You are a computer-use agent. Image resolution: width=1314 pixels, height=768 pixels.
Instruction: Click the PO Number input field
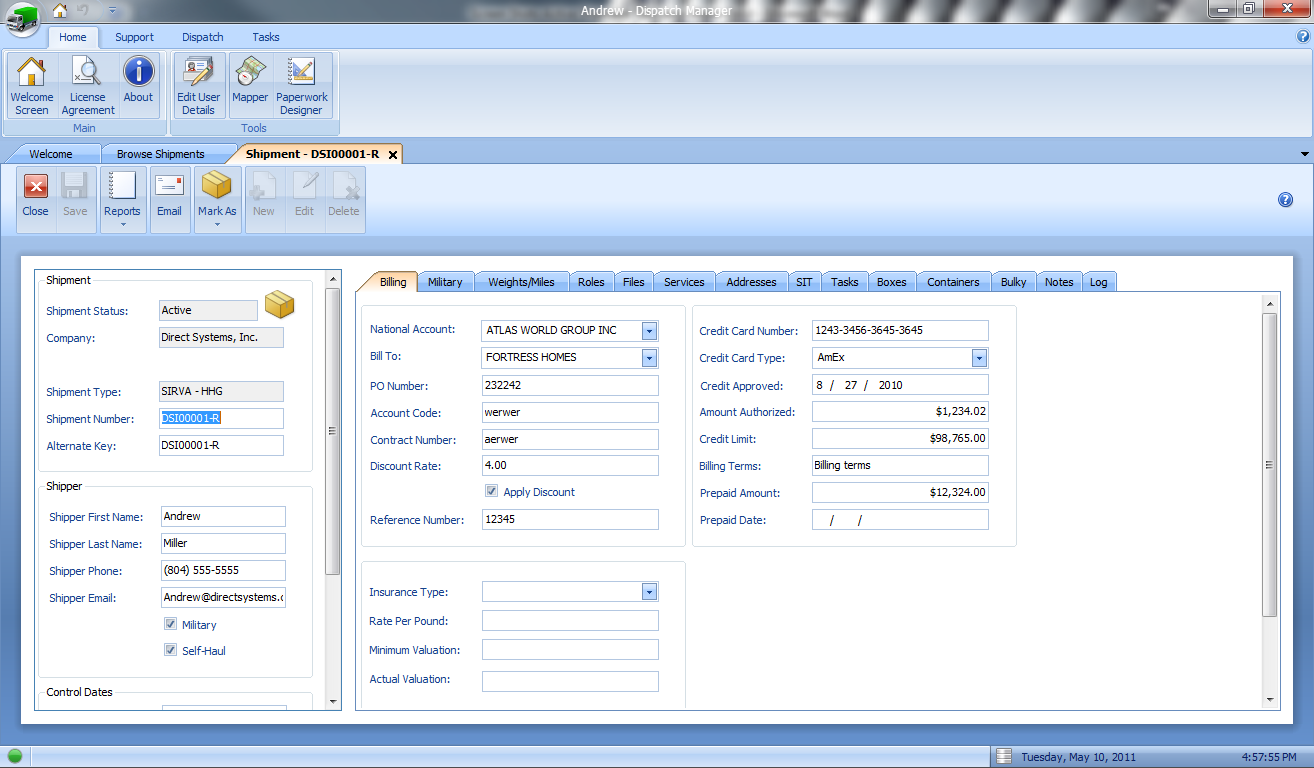click(569, 386)
